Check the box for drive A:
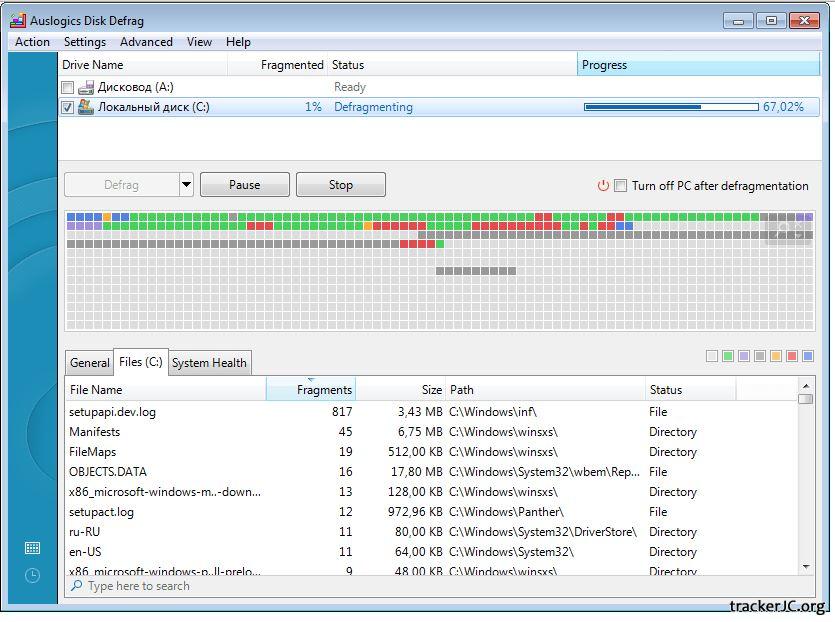Screen dimensions: 835x622 point(68,88)
